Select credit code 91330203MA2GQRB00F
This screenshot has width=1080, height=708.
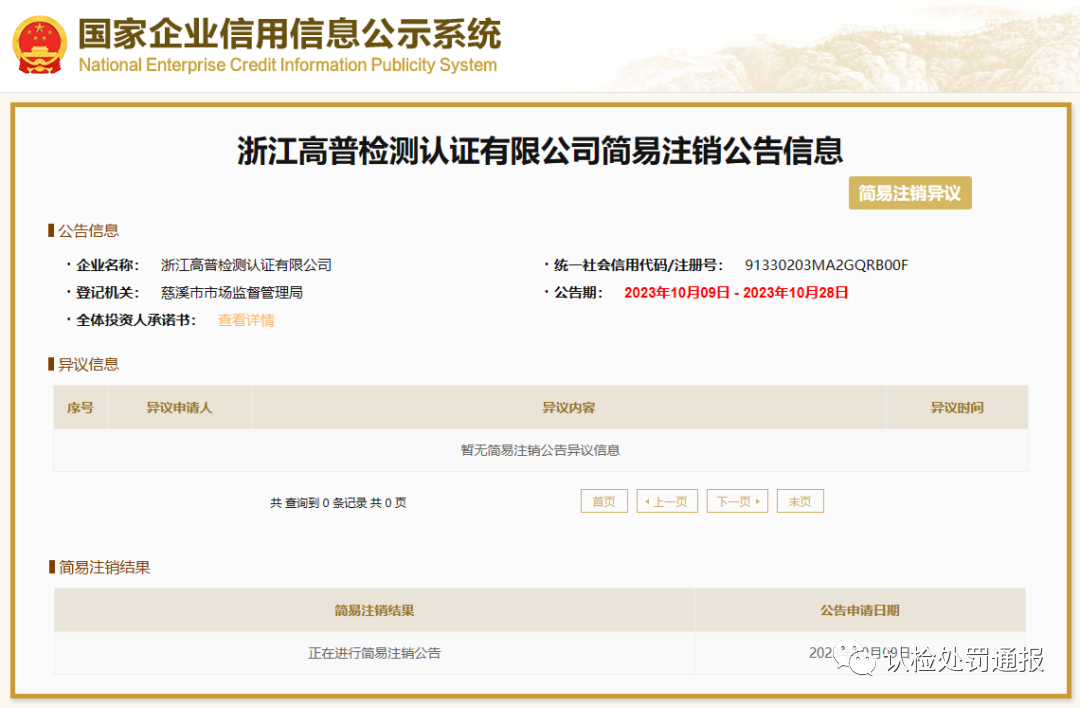827,265
